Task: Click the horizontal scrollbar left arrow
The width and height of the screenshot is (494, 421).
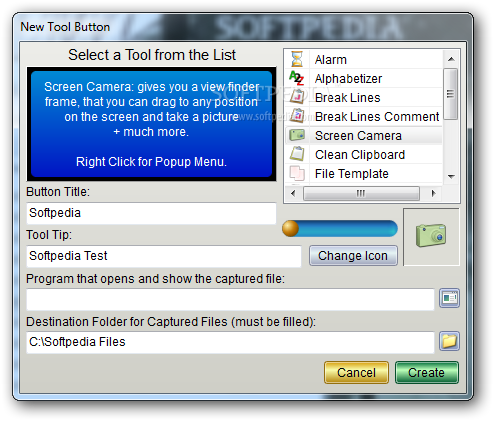Action: click(293, 193)
